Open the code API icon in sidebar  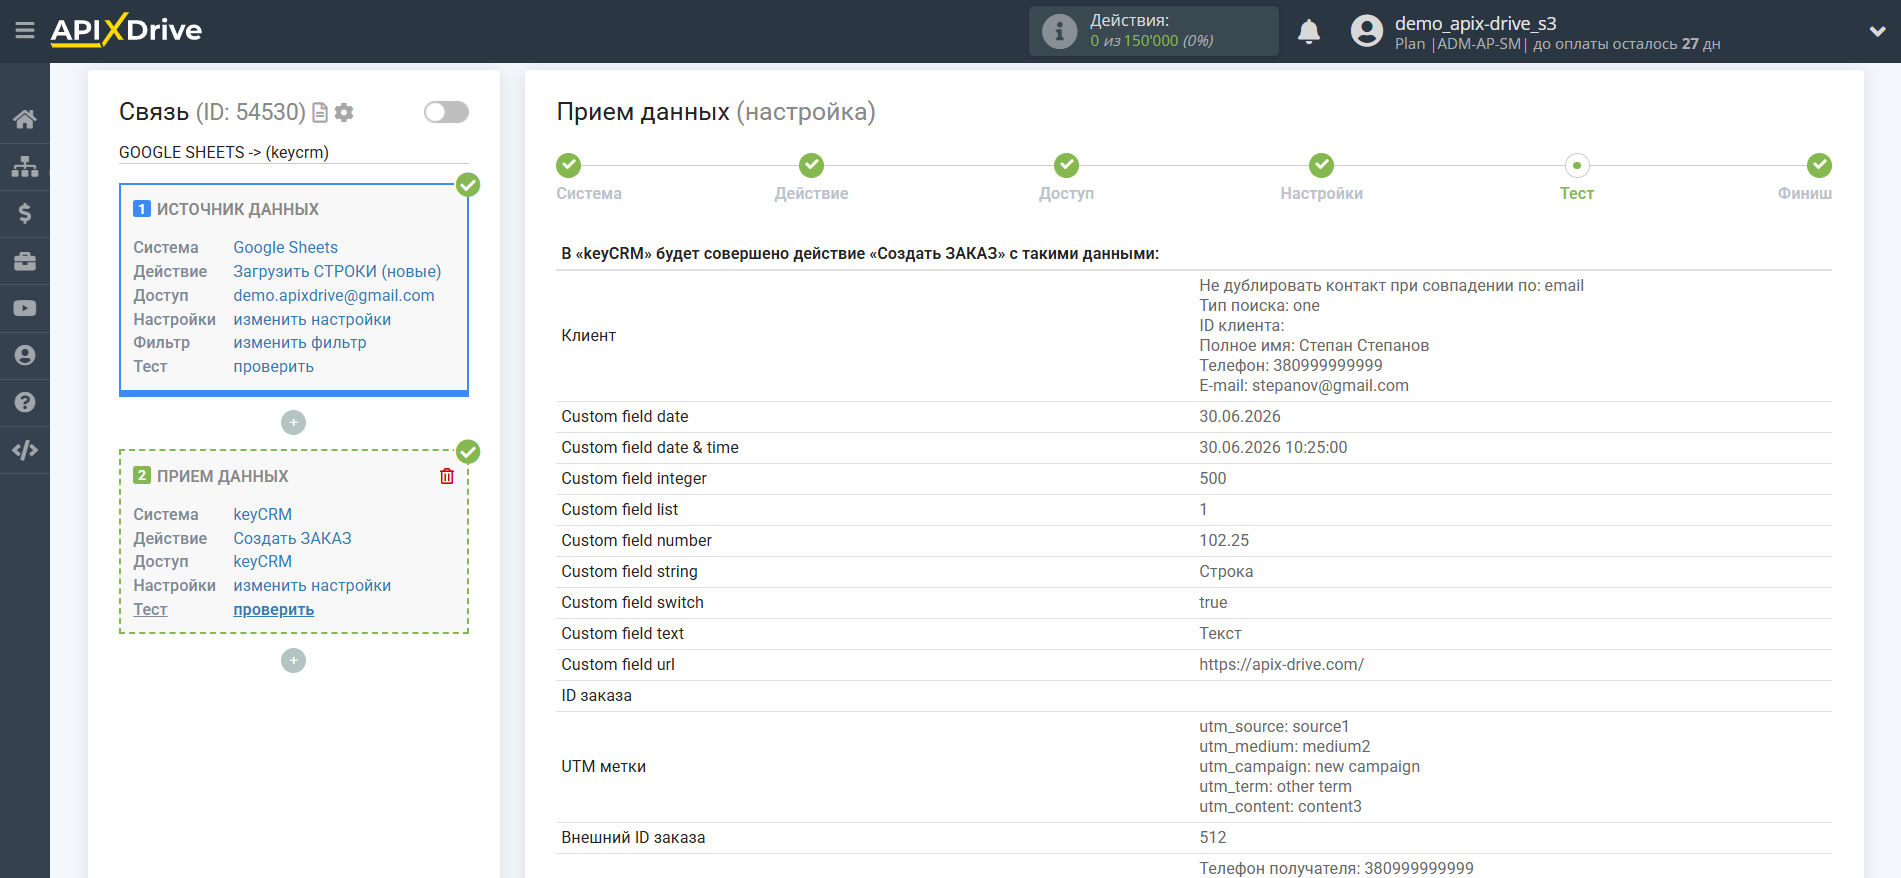(25, 450)
